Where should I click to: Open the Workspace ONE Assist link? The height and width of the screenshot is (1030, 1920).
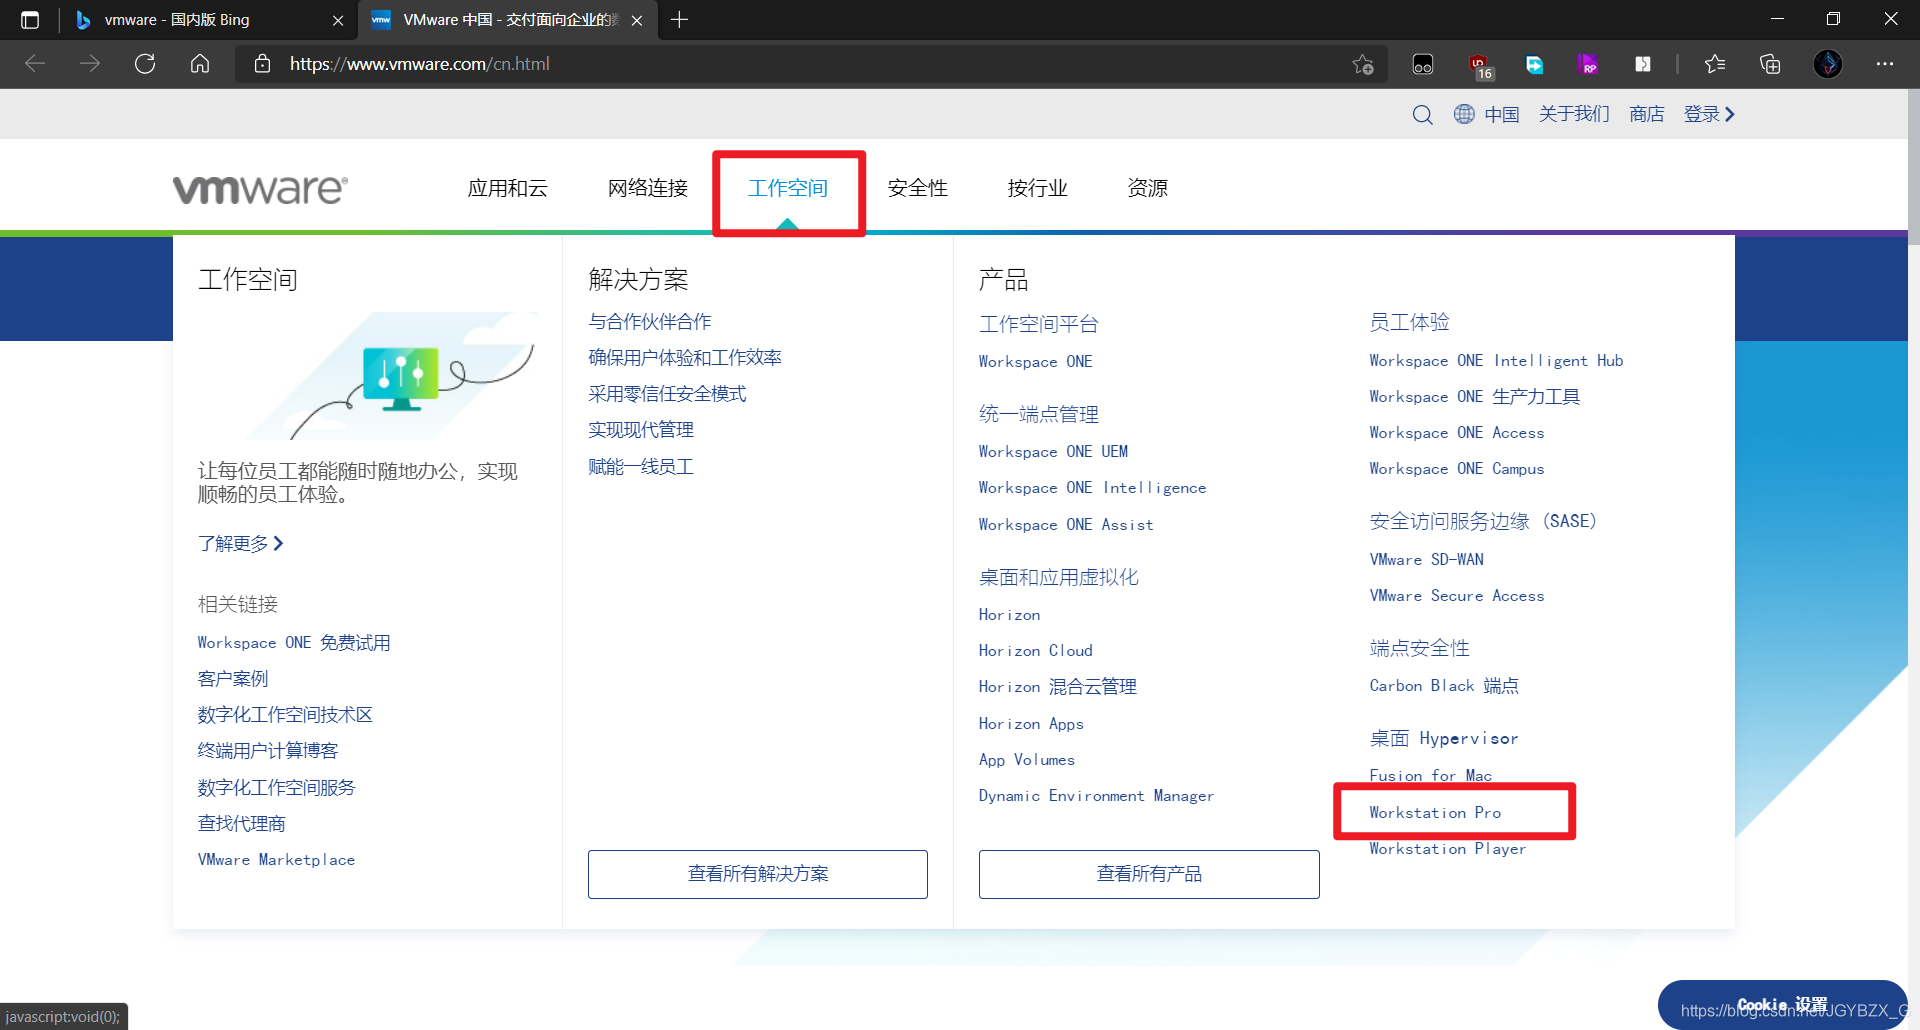(x=1066, y=524)
